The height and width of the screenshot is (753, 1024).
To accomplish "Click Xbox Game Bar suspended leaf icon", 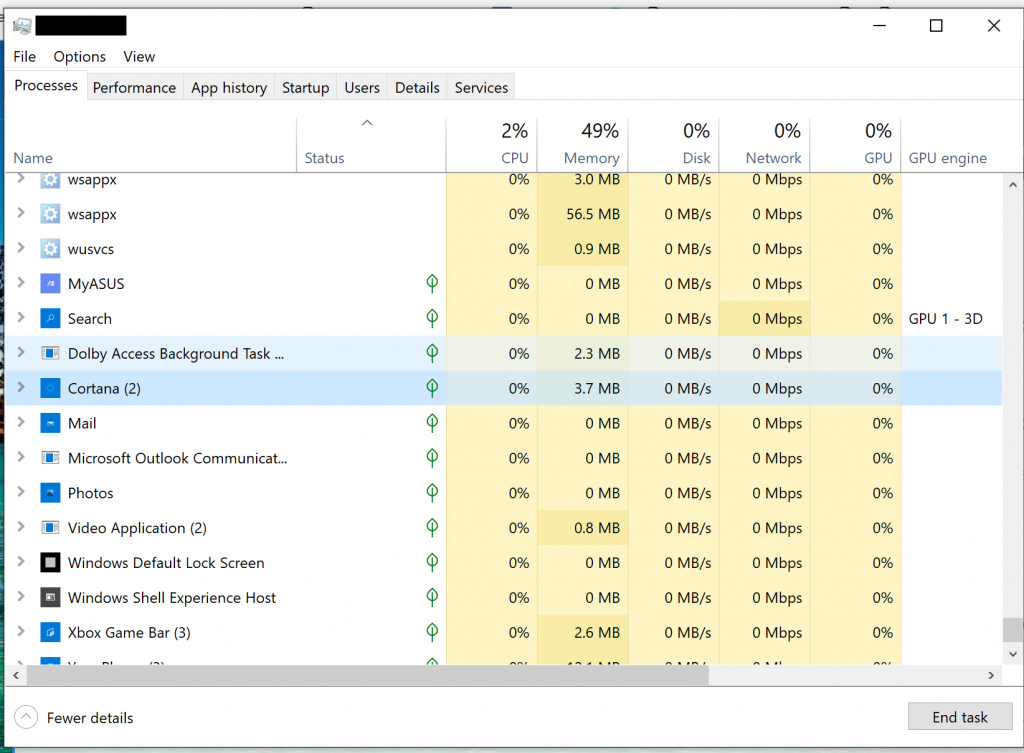I will (x=432, y=632).
